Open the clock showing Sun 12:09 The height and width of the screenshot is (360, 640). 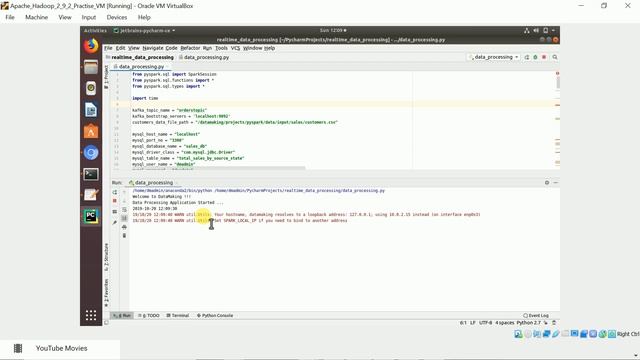pos(333,31)
